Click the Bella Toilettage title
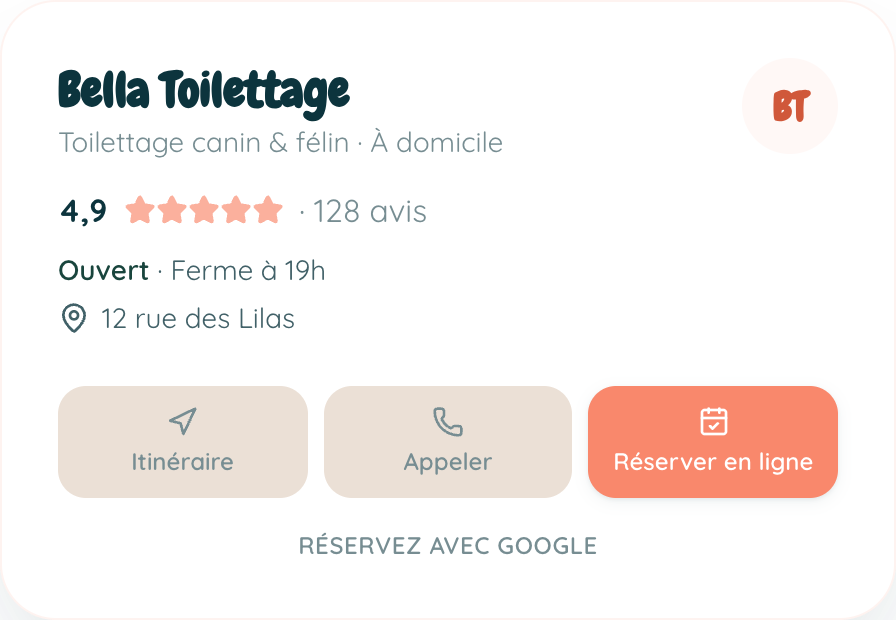Image resolution: width=896 pixels, height=620 pixels. coord(204,94)
